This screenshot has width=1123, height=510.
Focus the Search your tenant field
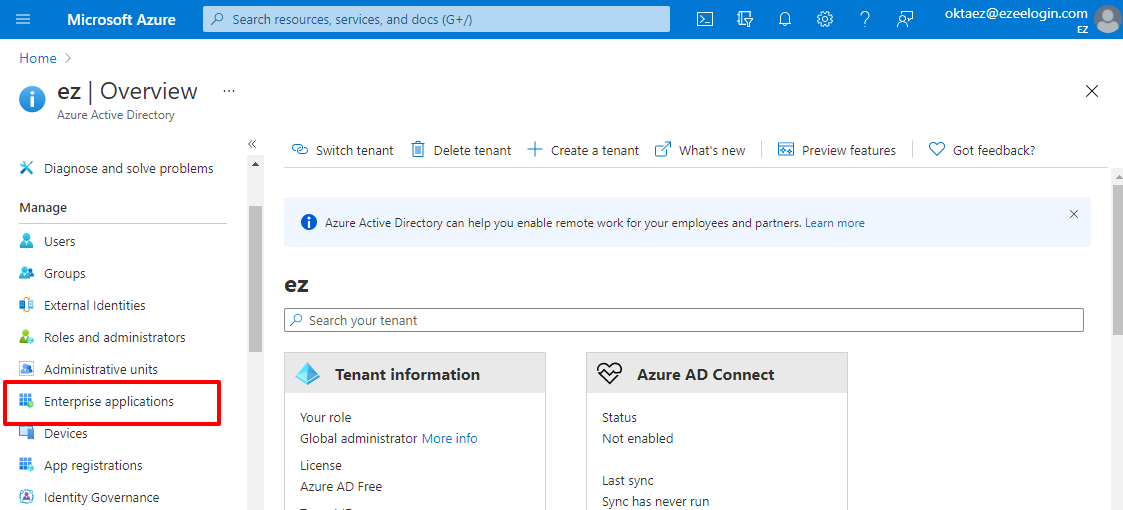tap(684, 320)
